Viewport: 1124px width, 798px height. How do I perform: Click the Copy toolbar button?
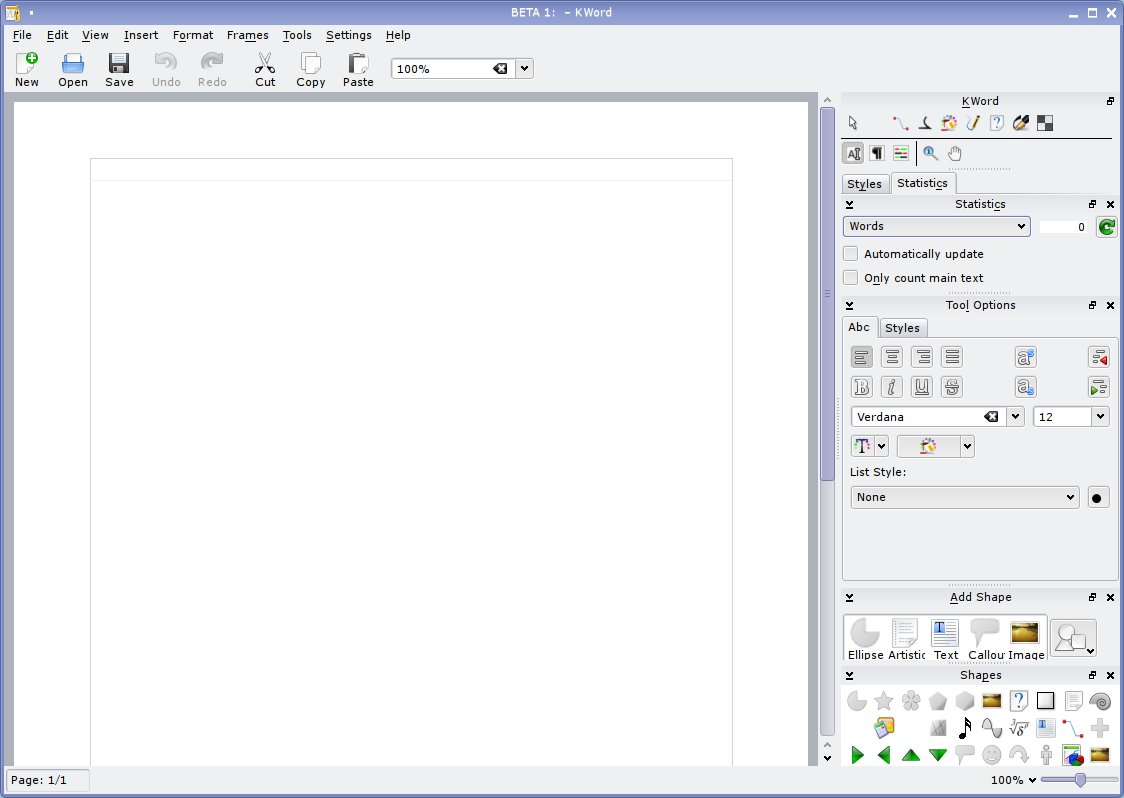(310, 70)
